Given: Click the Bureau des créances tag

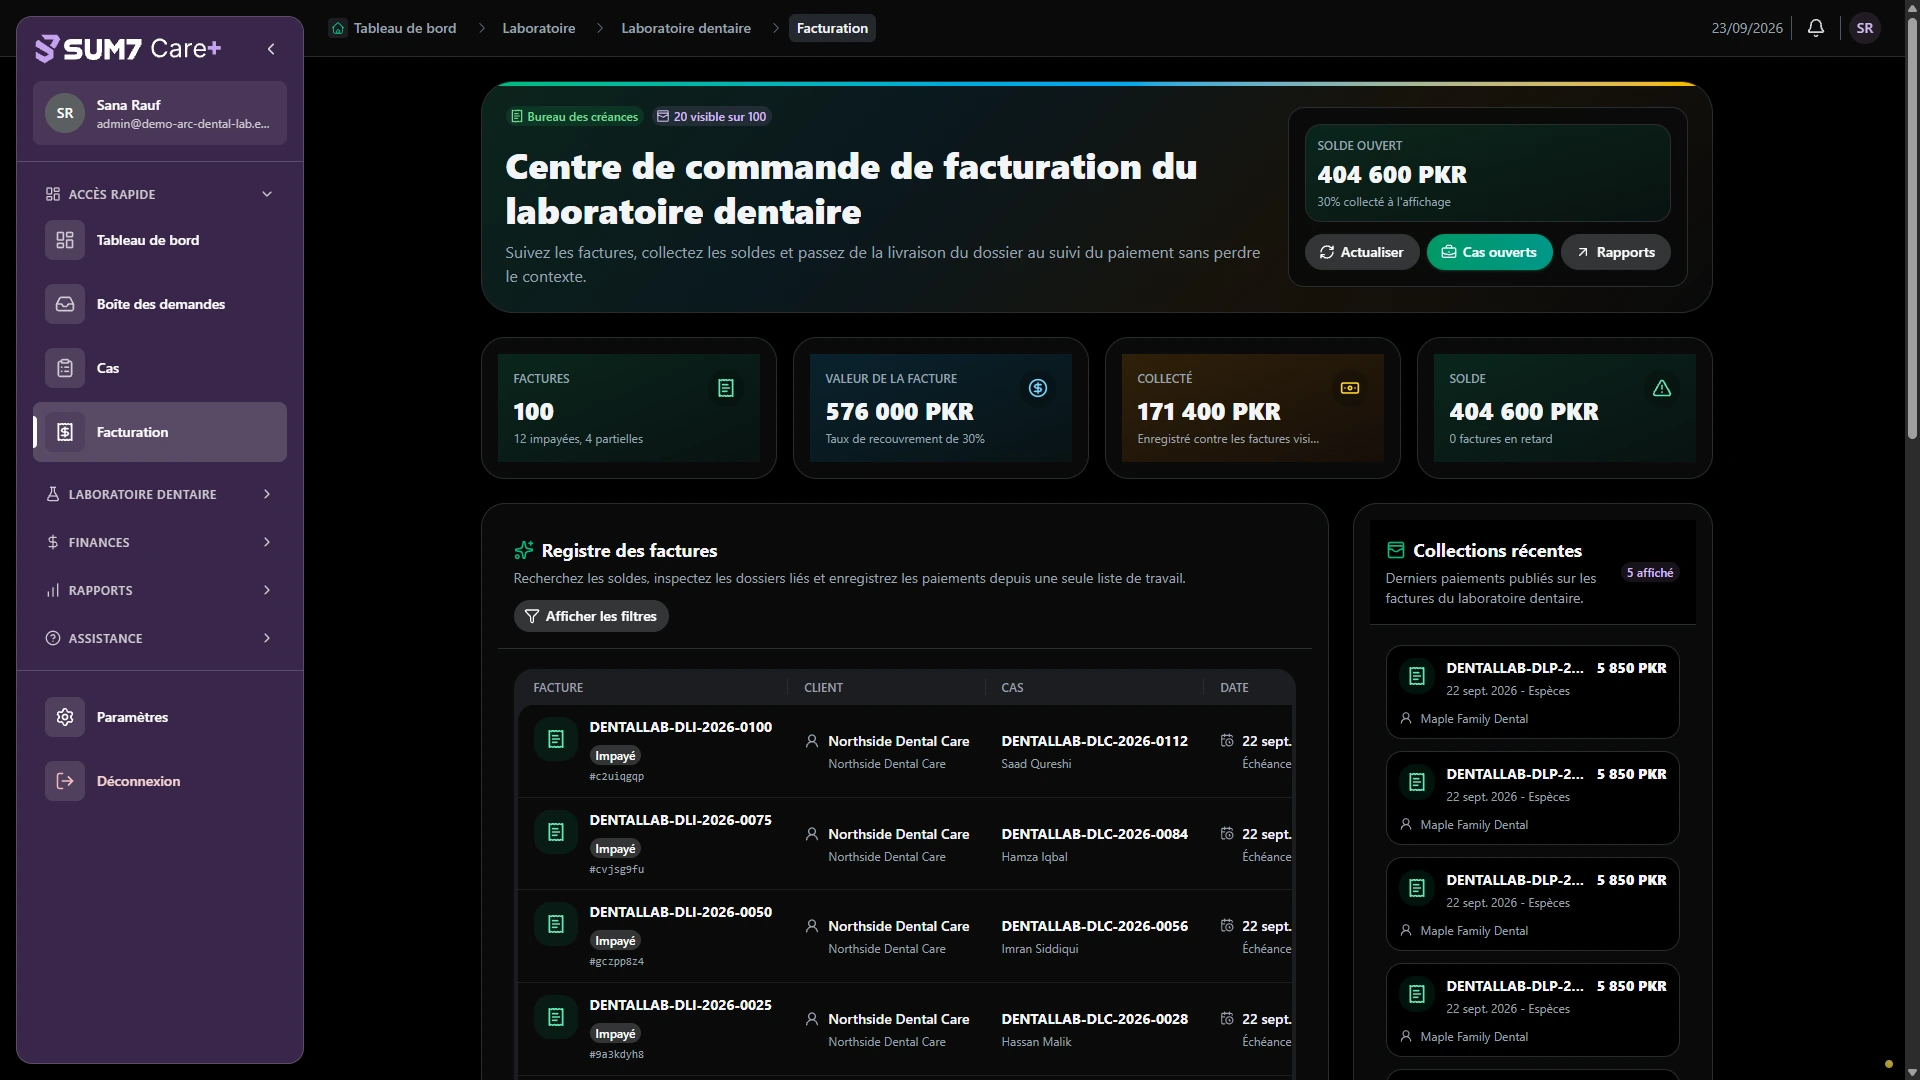Looking at the screenshot, I should [574, 117].
